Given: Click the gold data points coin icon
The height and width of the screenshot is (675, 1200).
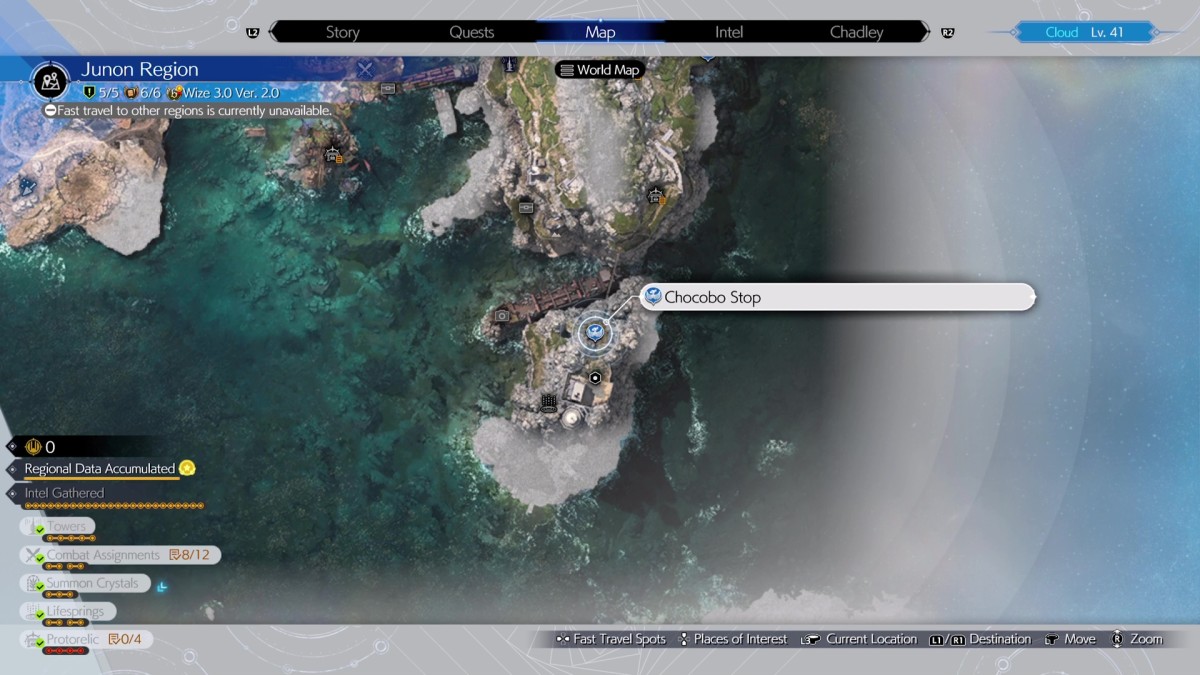Looking at the screenshot, I should pyautogui.click(x=32, y=447).
